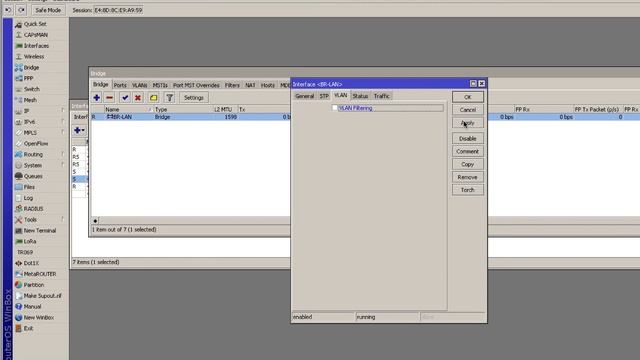Expand the System submenu

(63, 165)
